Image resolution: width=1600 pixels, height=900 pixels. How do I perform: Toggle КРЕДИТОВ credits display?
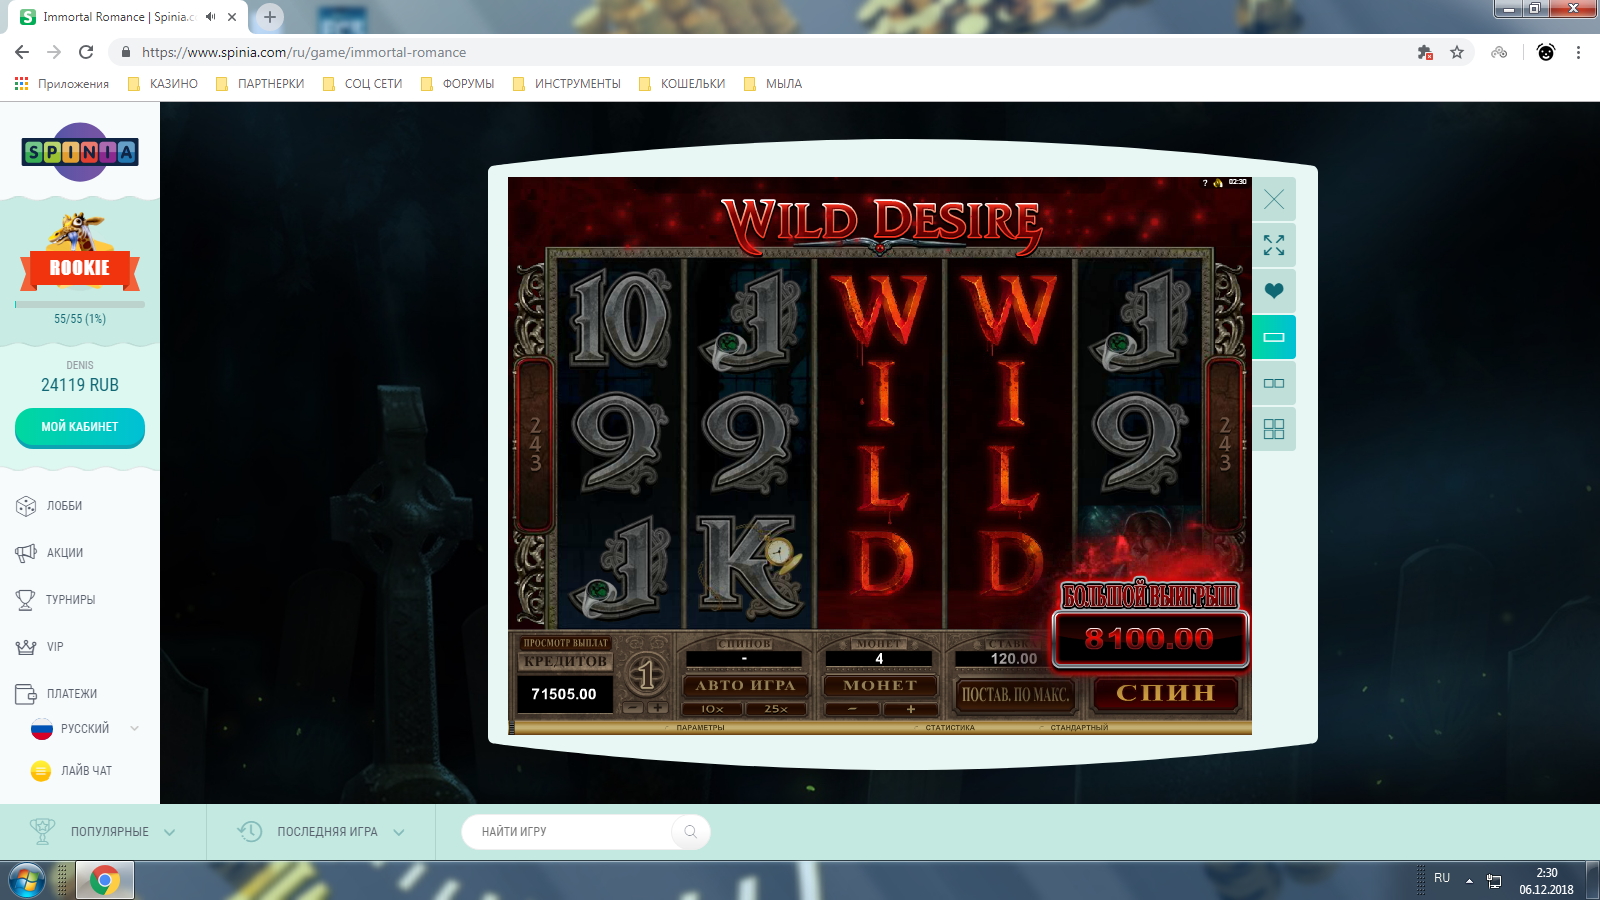(565, 661)
